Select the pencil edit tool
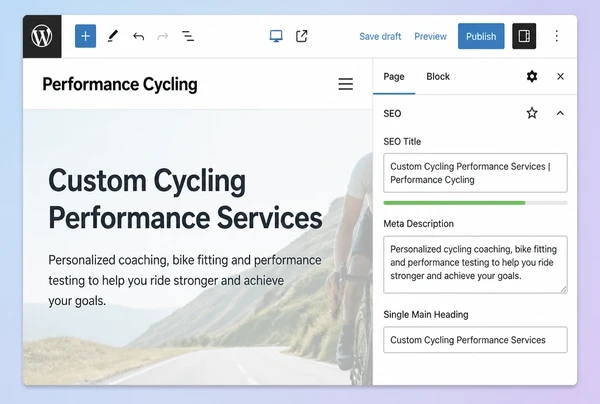This screenshot has height=404, width=600. 112,36
